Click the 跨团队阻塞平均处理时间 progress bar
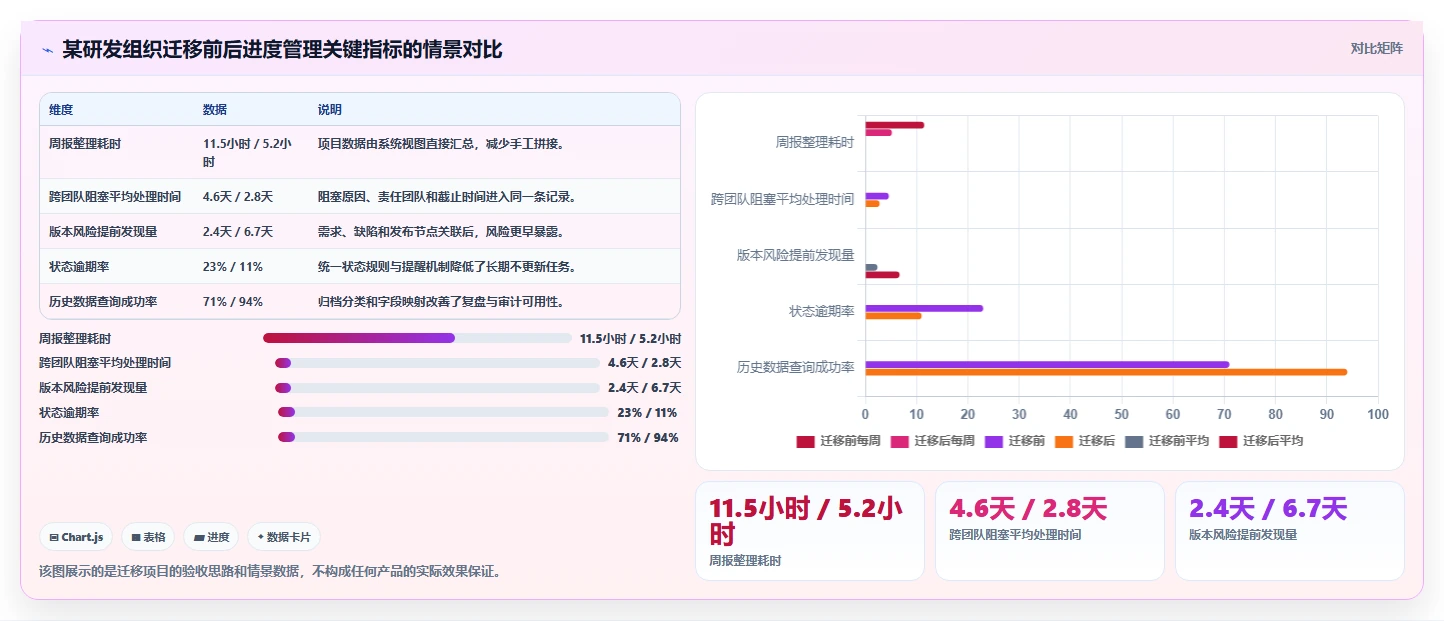The width and height of the screenshot is (1444, 621). pyautogui.click(x=437, y=363)
